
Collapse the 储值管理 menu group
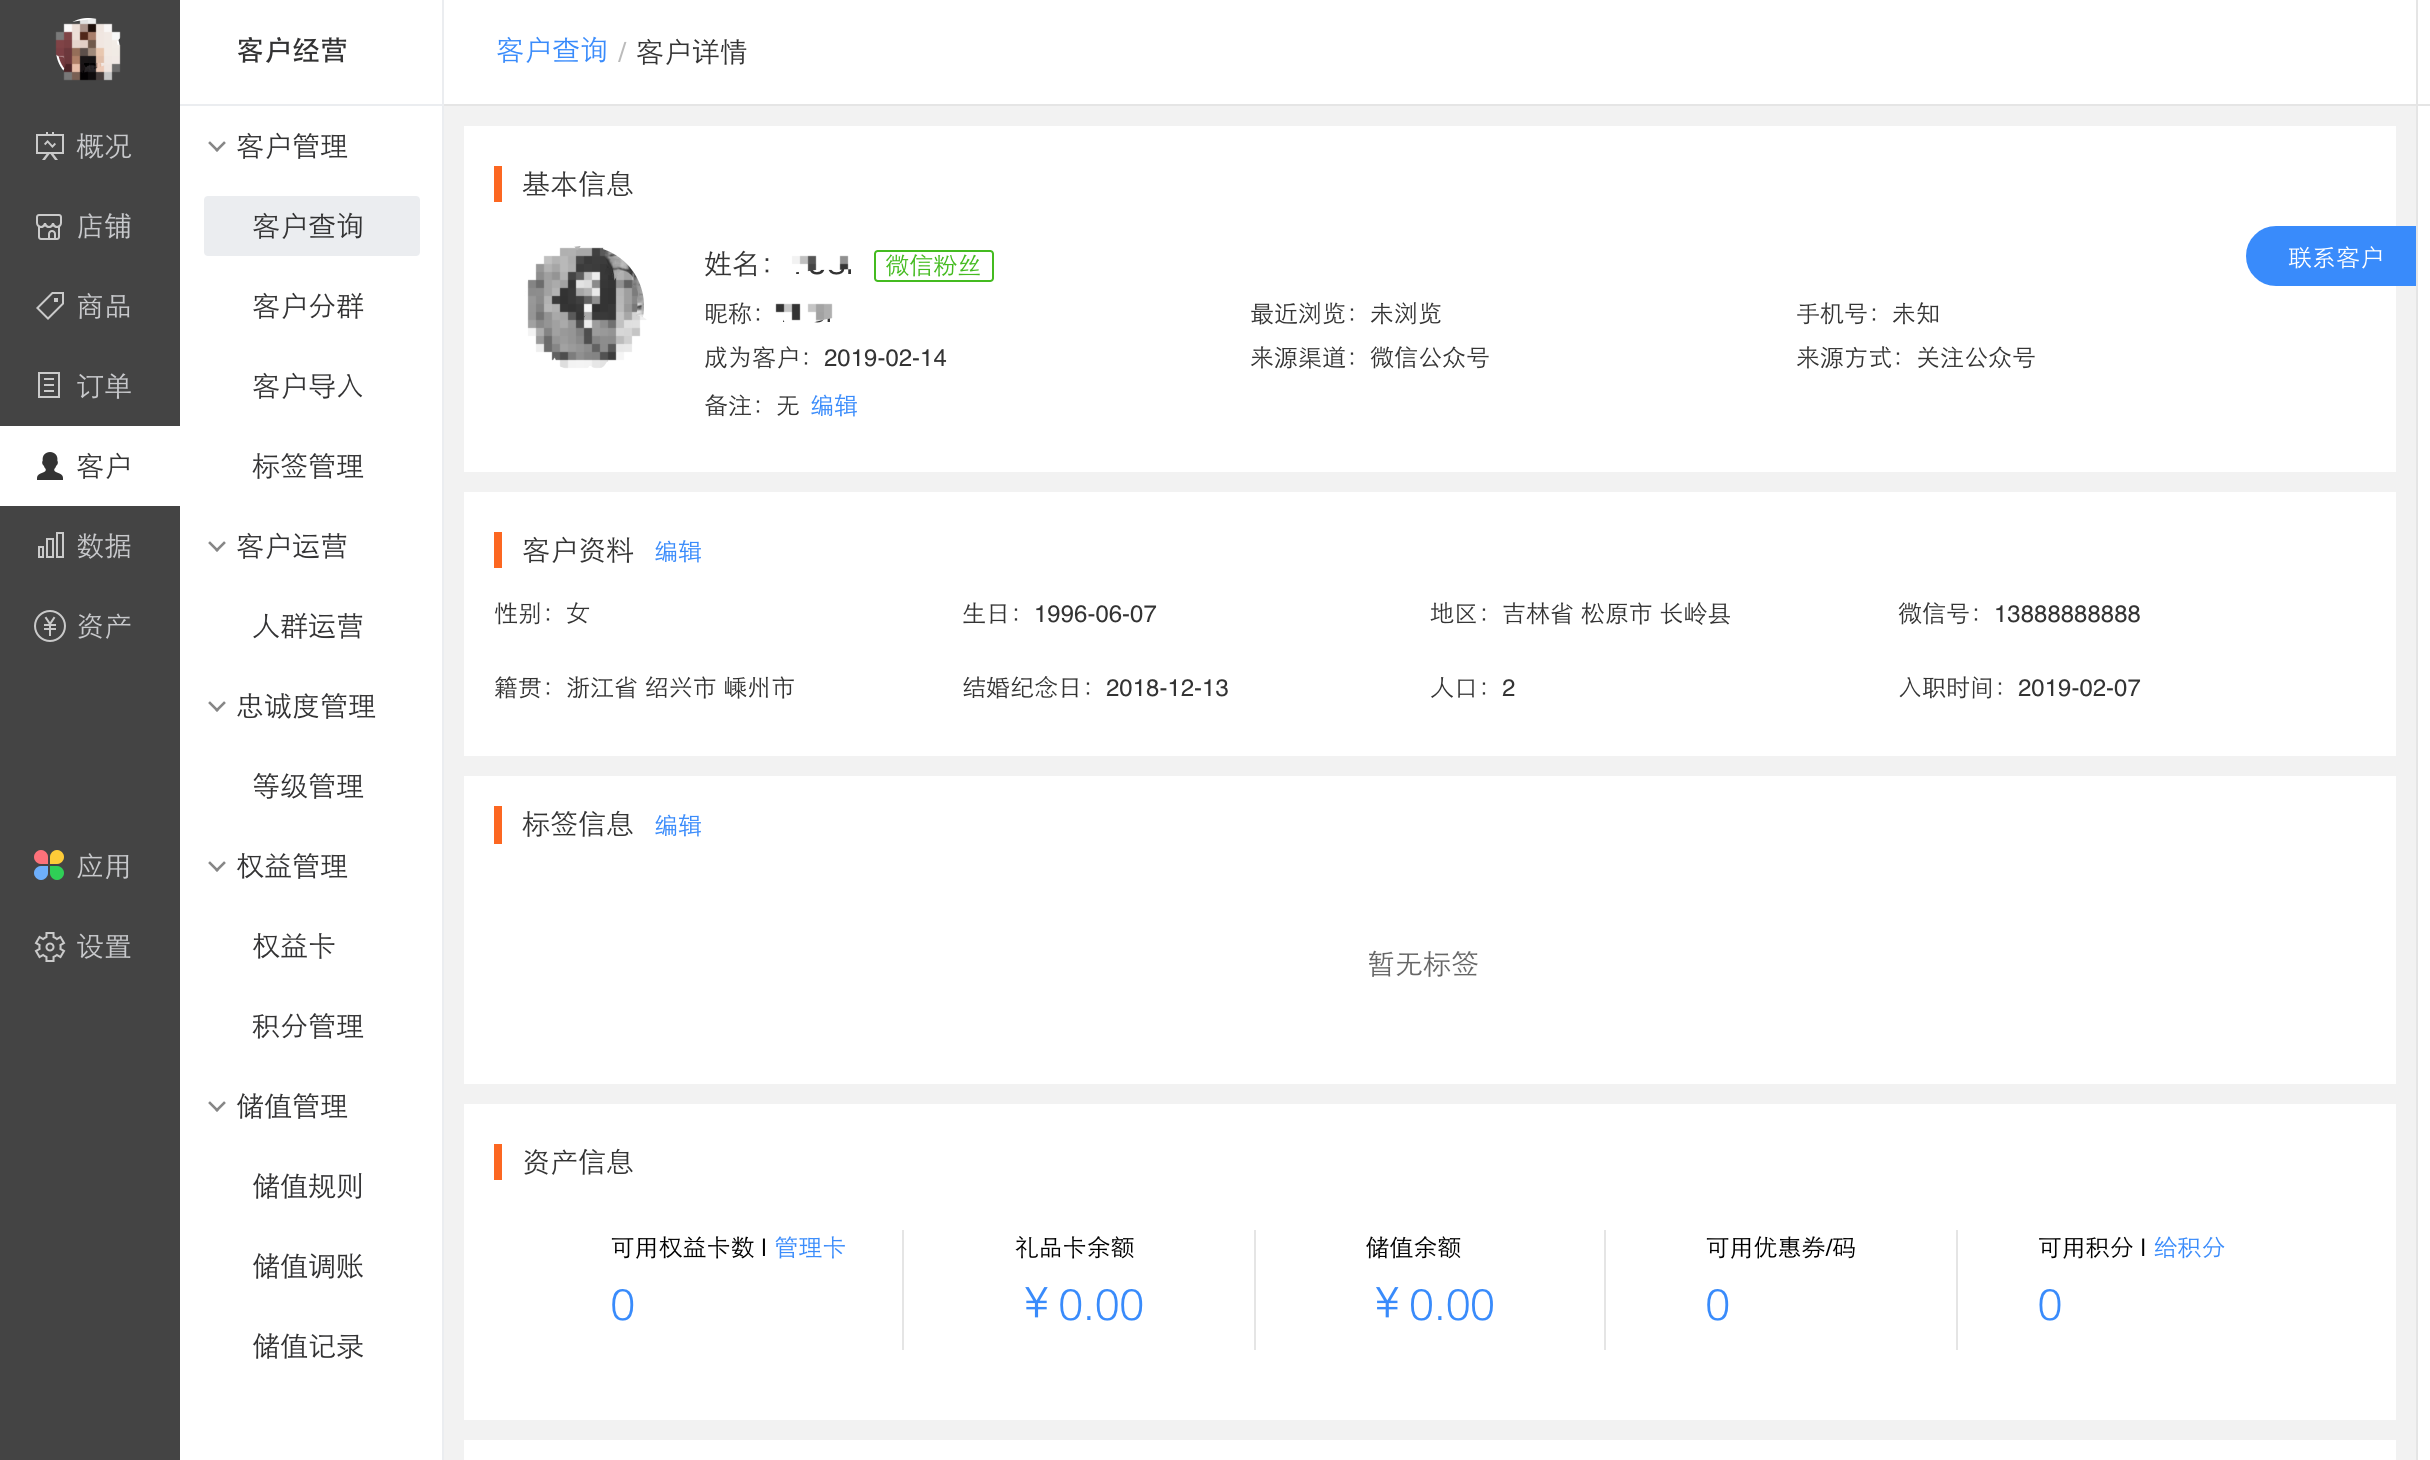click(x=290, y=1107)
